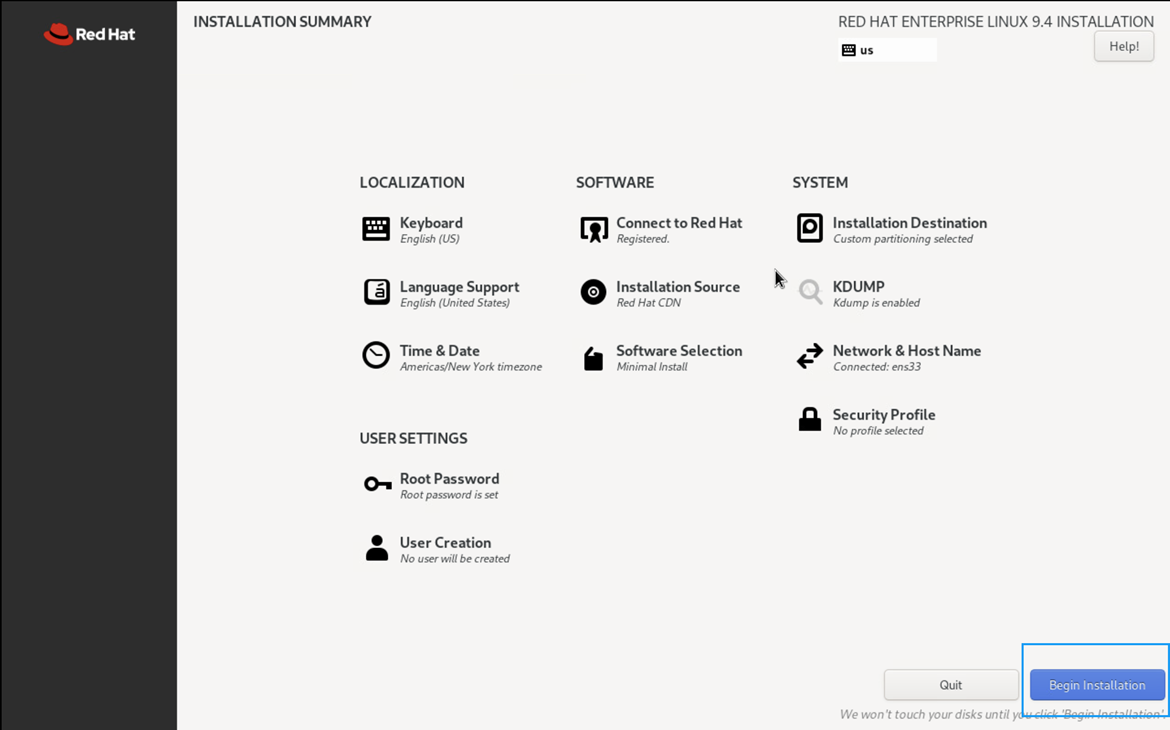This screenshot has width=1170, height=730.
Task: Open the Keyboard layout icon
Action: pos(376,229)
